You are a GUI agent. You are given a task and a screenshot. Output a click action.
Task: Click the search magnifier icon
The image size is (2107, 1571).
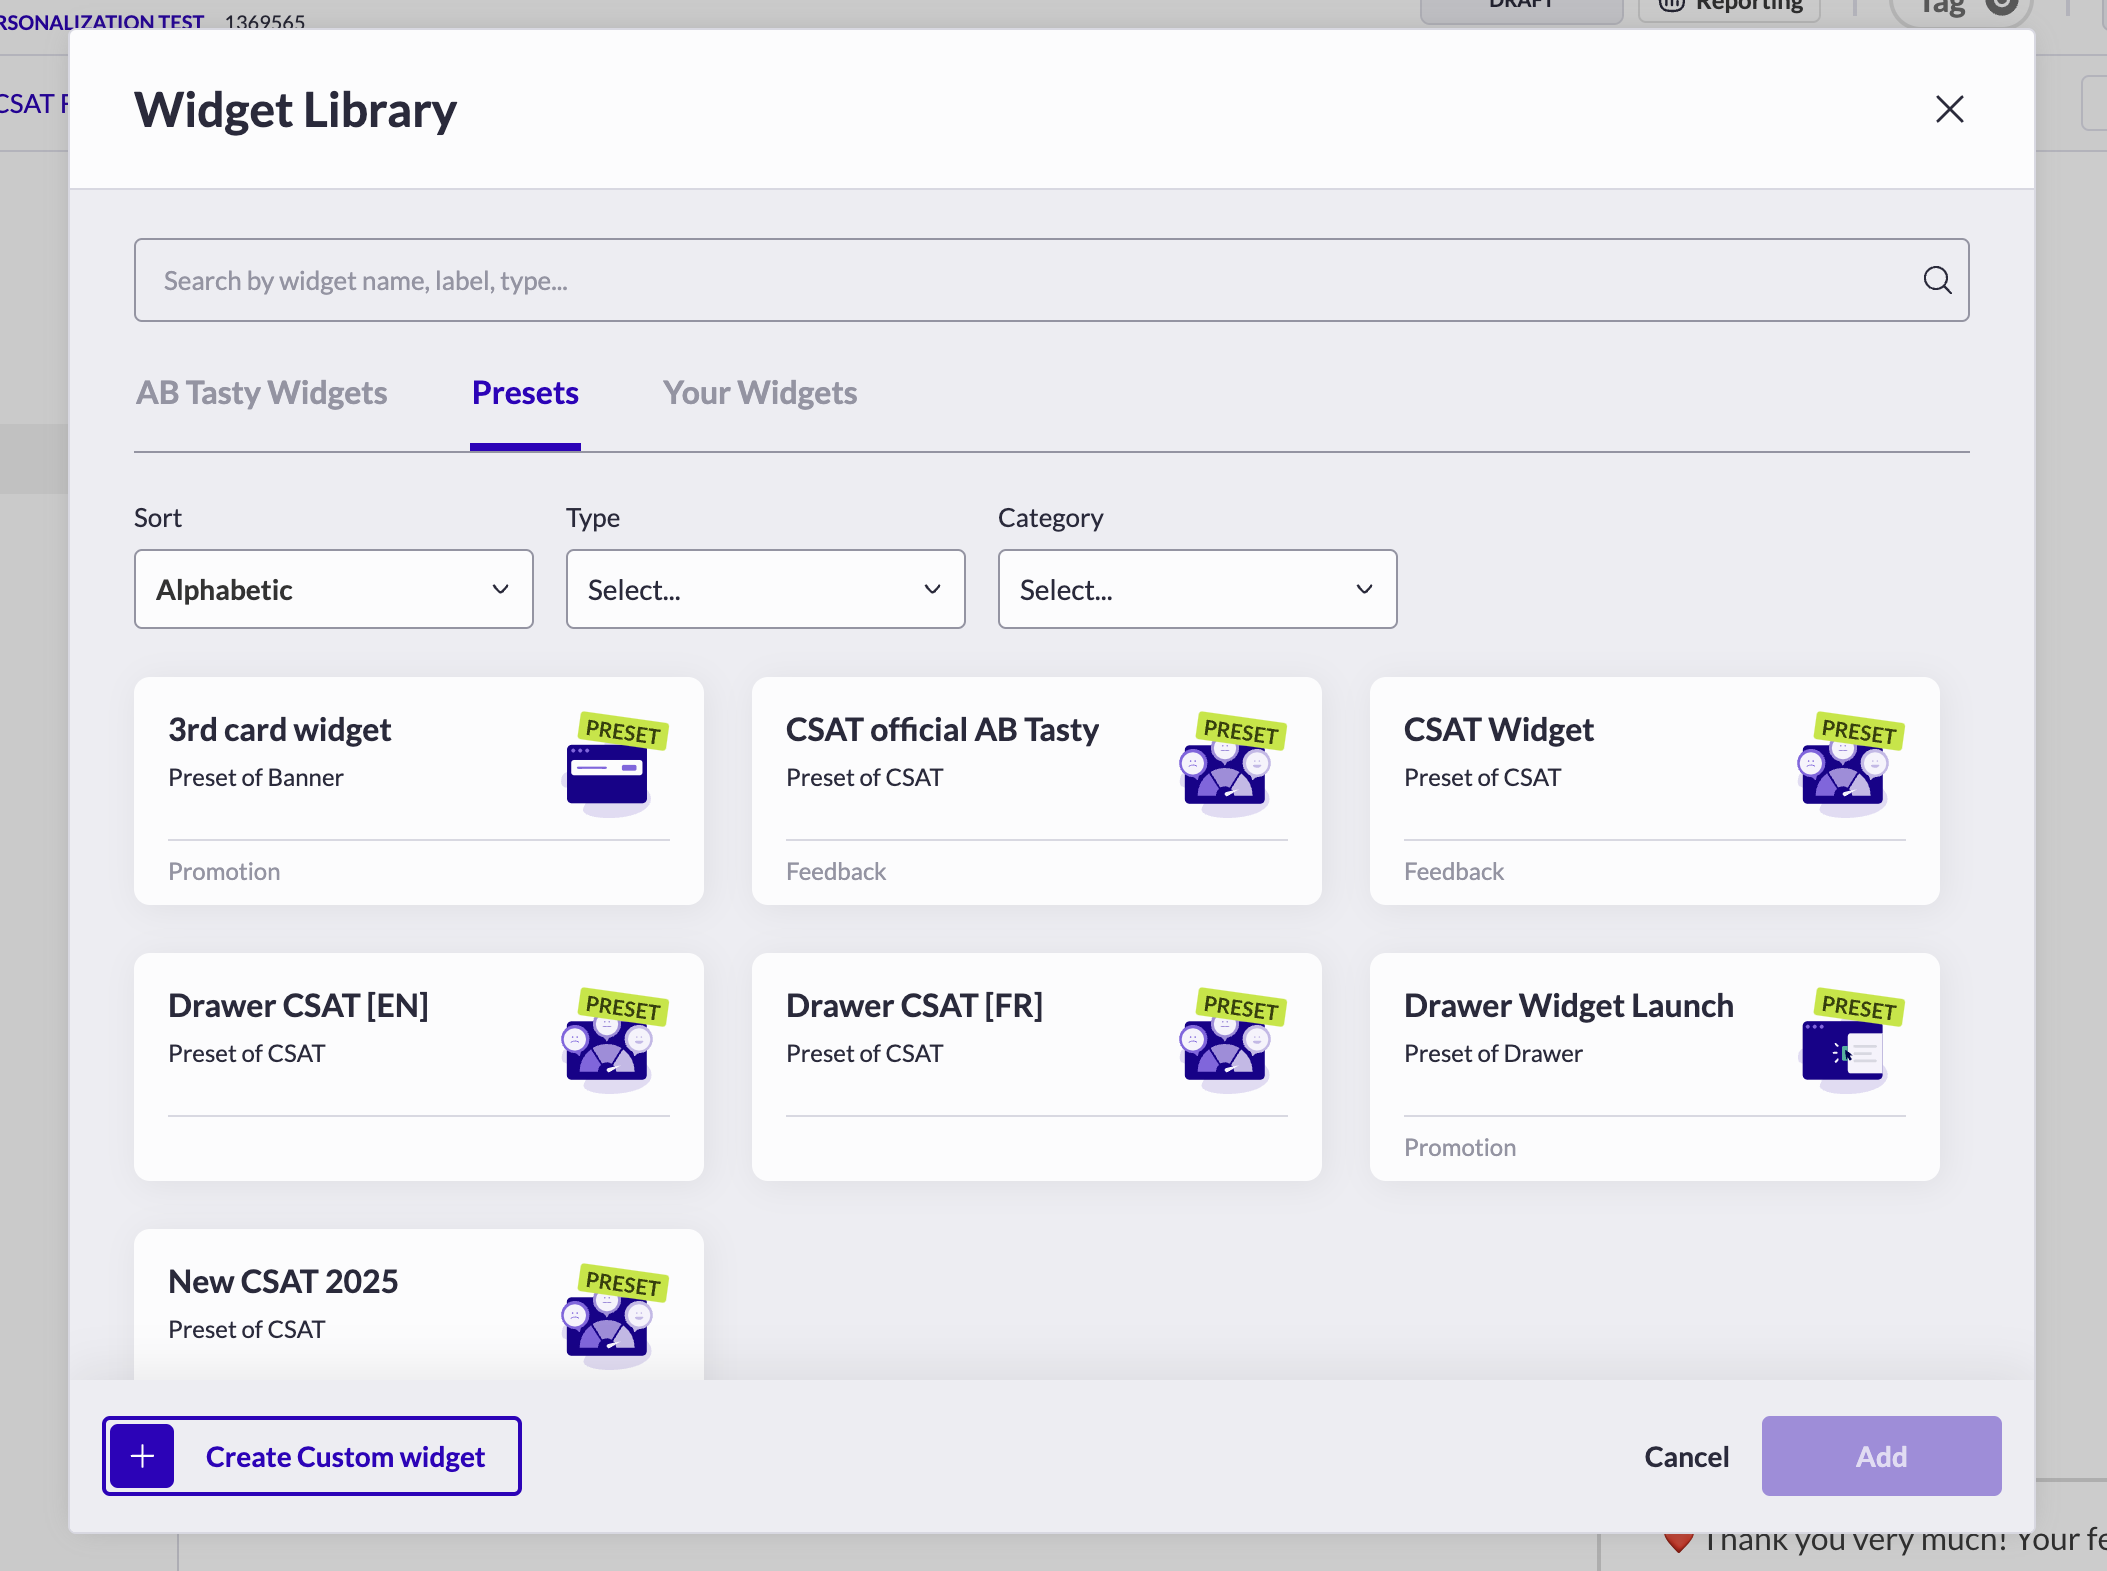[1937, 280]
